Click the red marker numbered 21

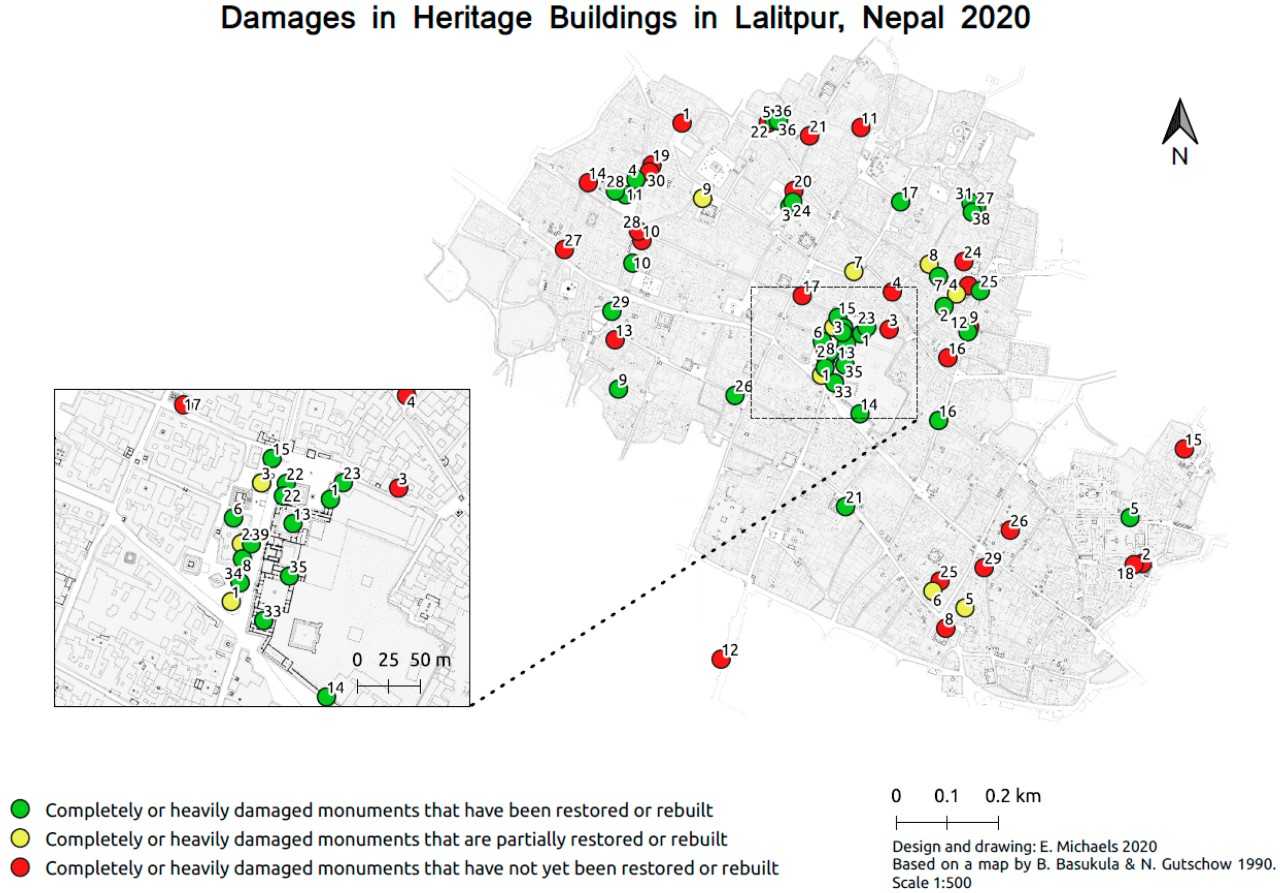[810, 136]
